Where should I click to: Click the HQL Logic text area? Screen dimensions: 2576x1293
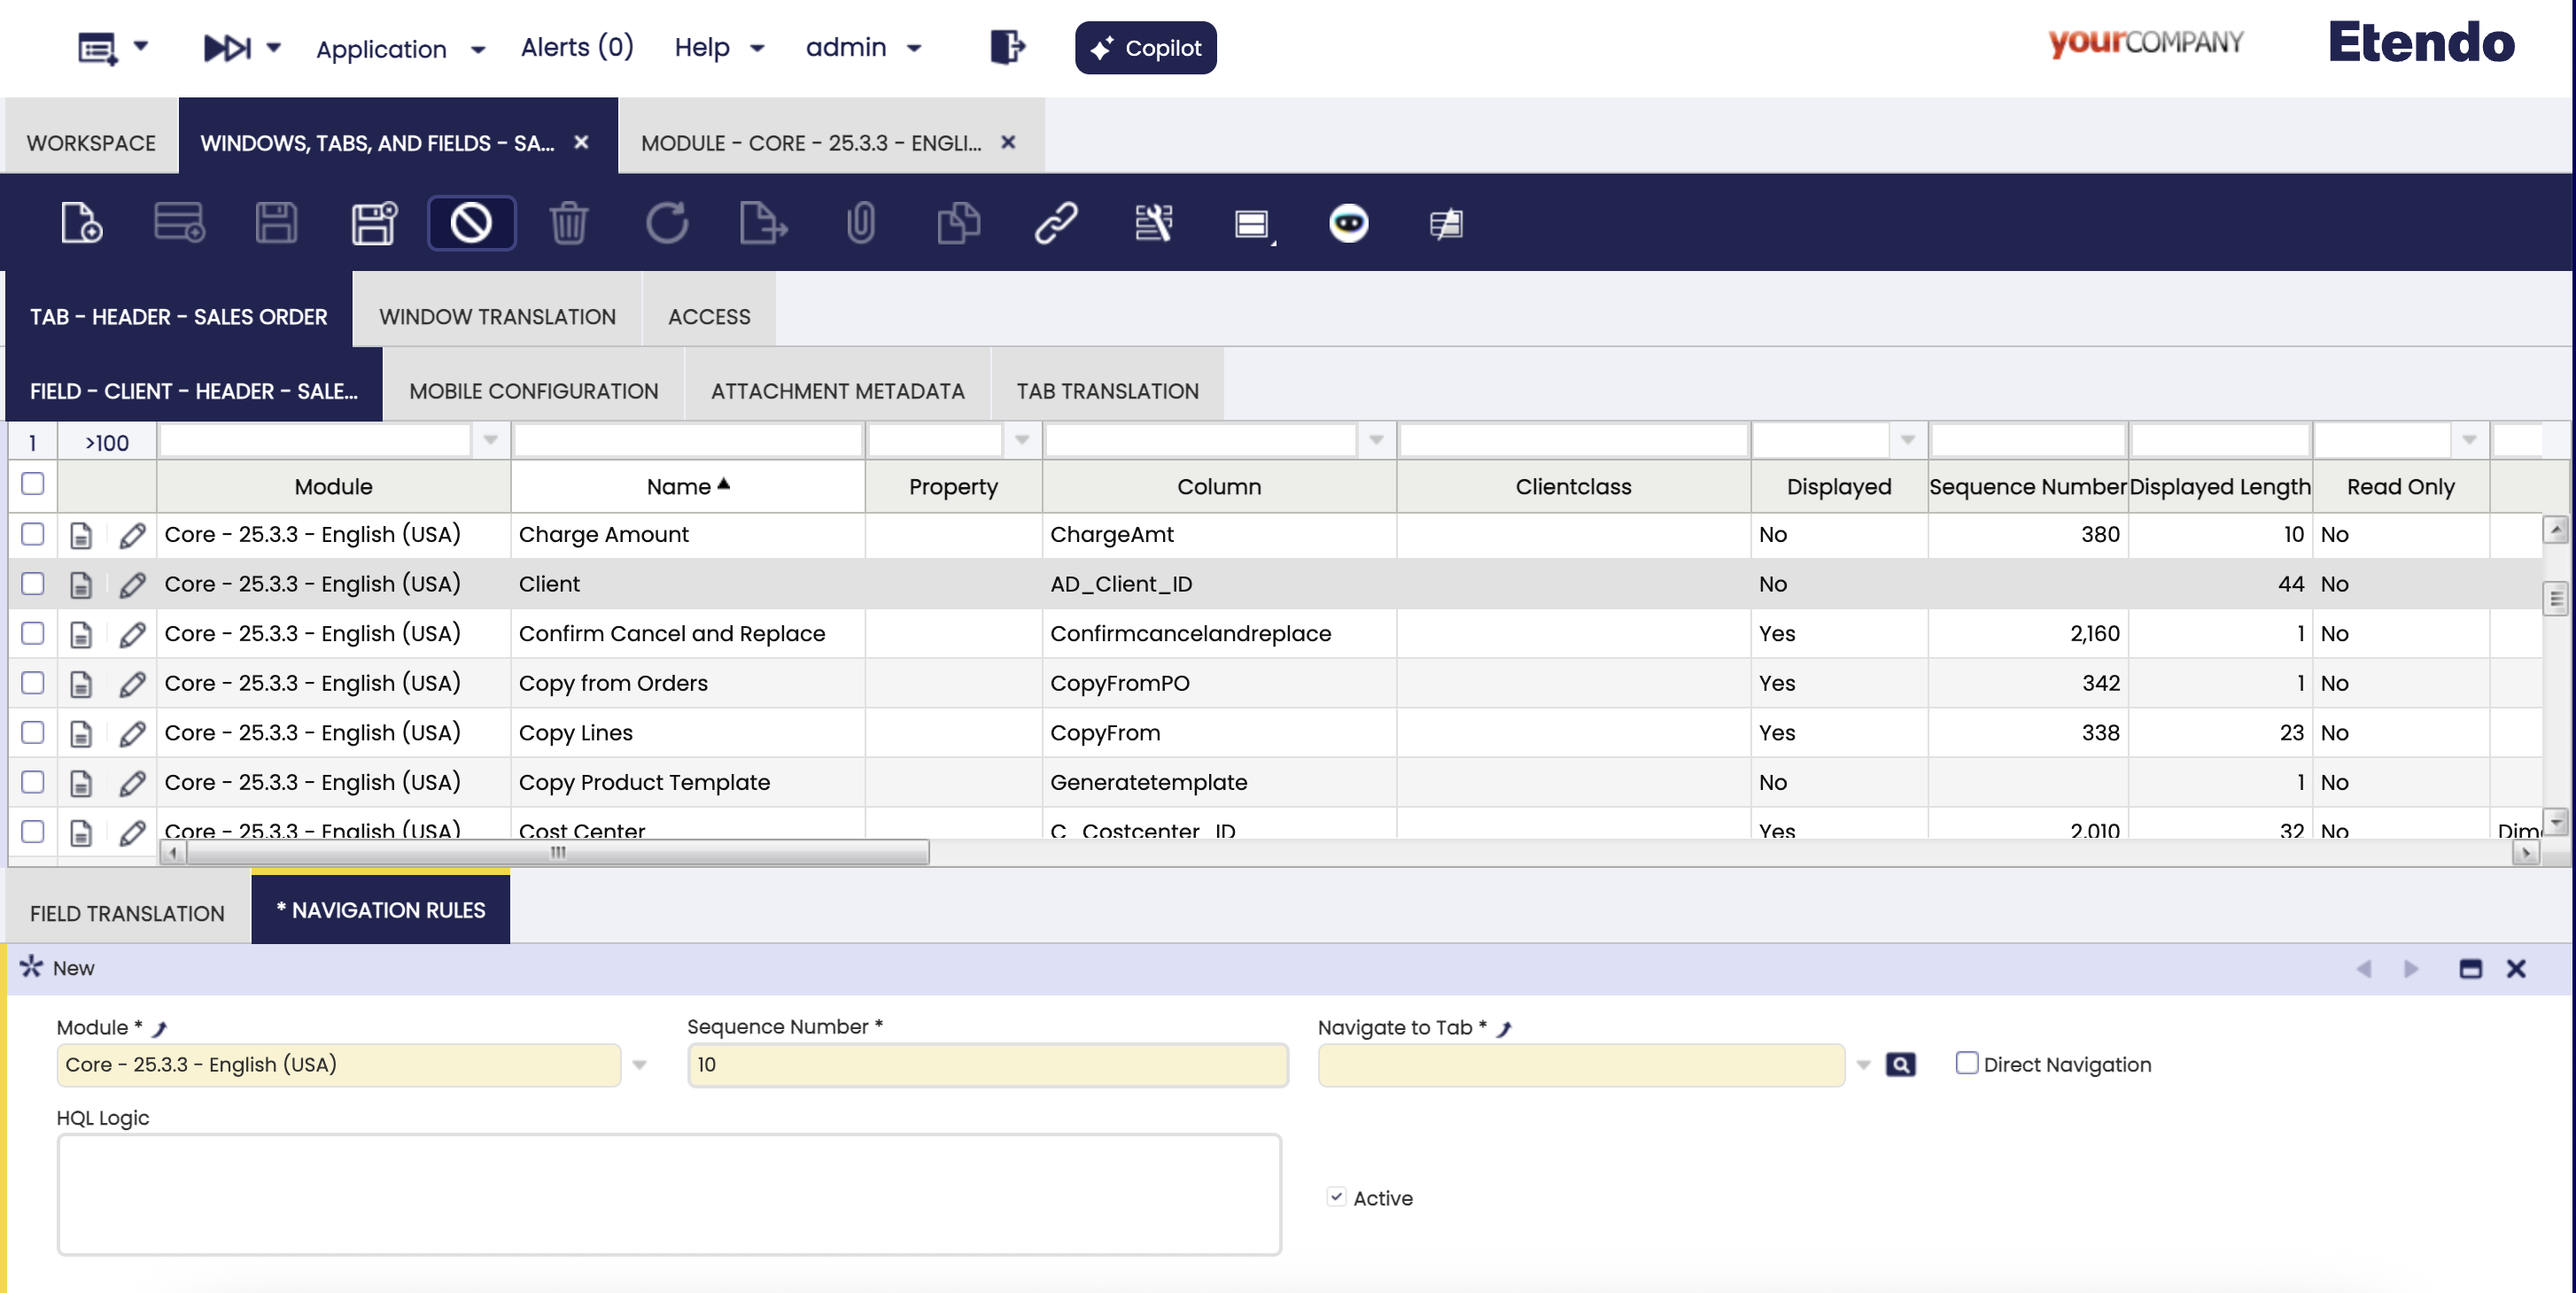click(x=668, y=1194)
